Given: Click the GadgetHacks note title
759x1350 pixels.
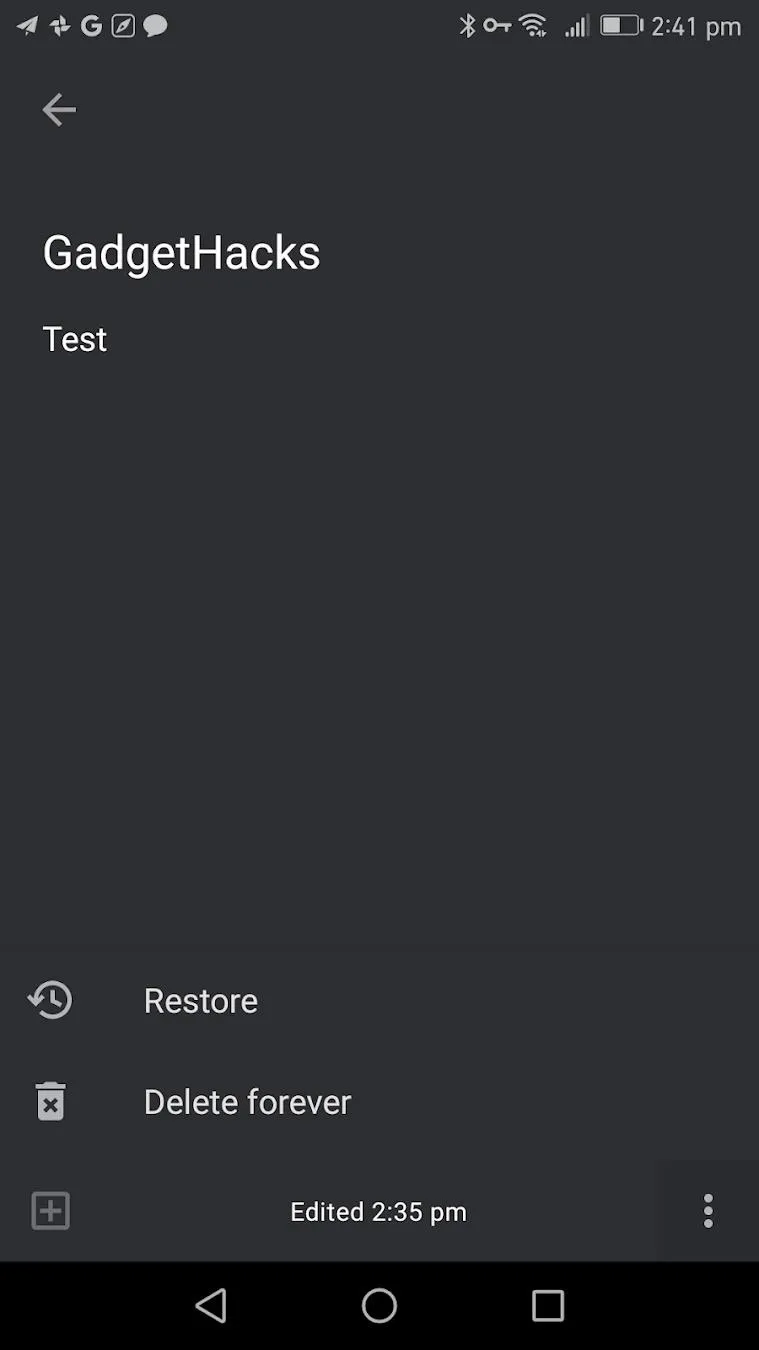Looking at the screenshot, I should [x=181, y=253].
